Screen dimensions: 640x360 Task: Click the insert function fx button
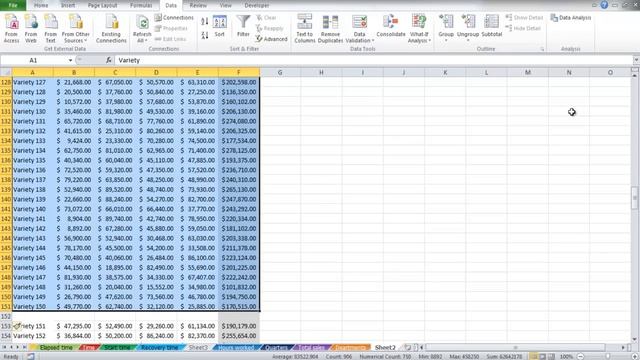pyautogui.click(x=109, y=60)
